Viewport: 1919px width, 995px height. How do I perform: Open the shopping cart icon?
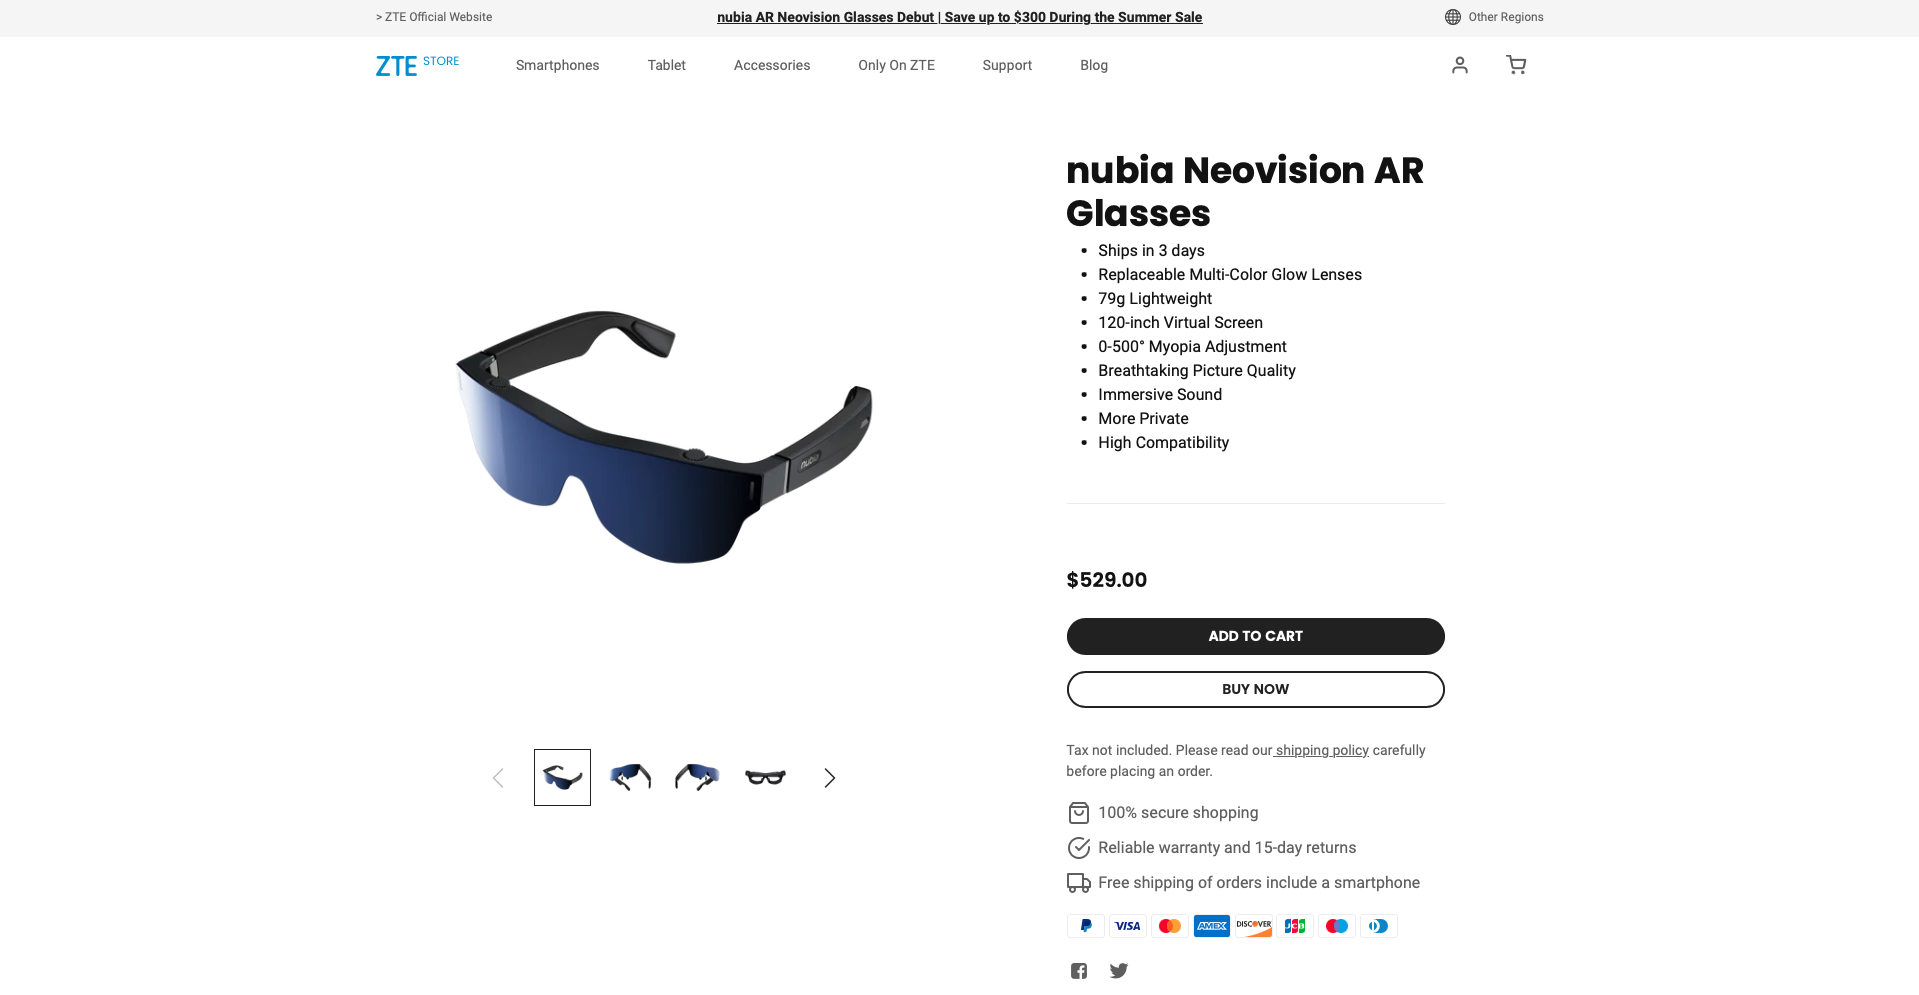(x=1516, y=65)
